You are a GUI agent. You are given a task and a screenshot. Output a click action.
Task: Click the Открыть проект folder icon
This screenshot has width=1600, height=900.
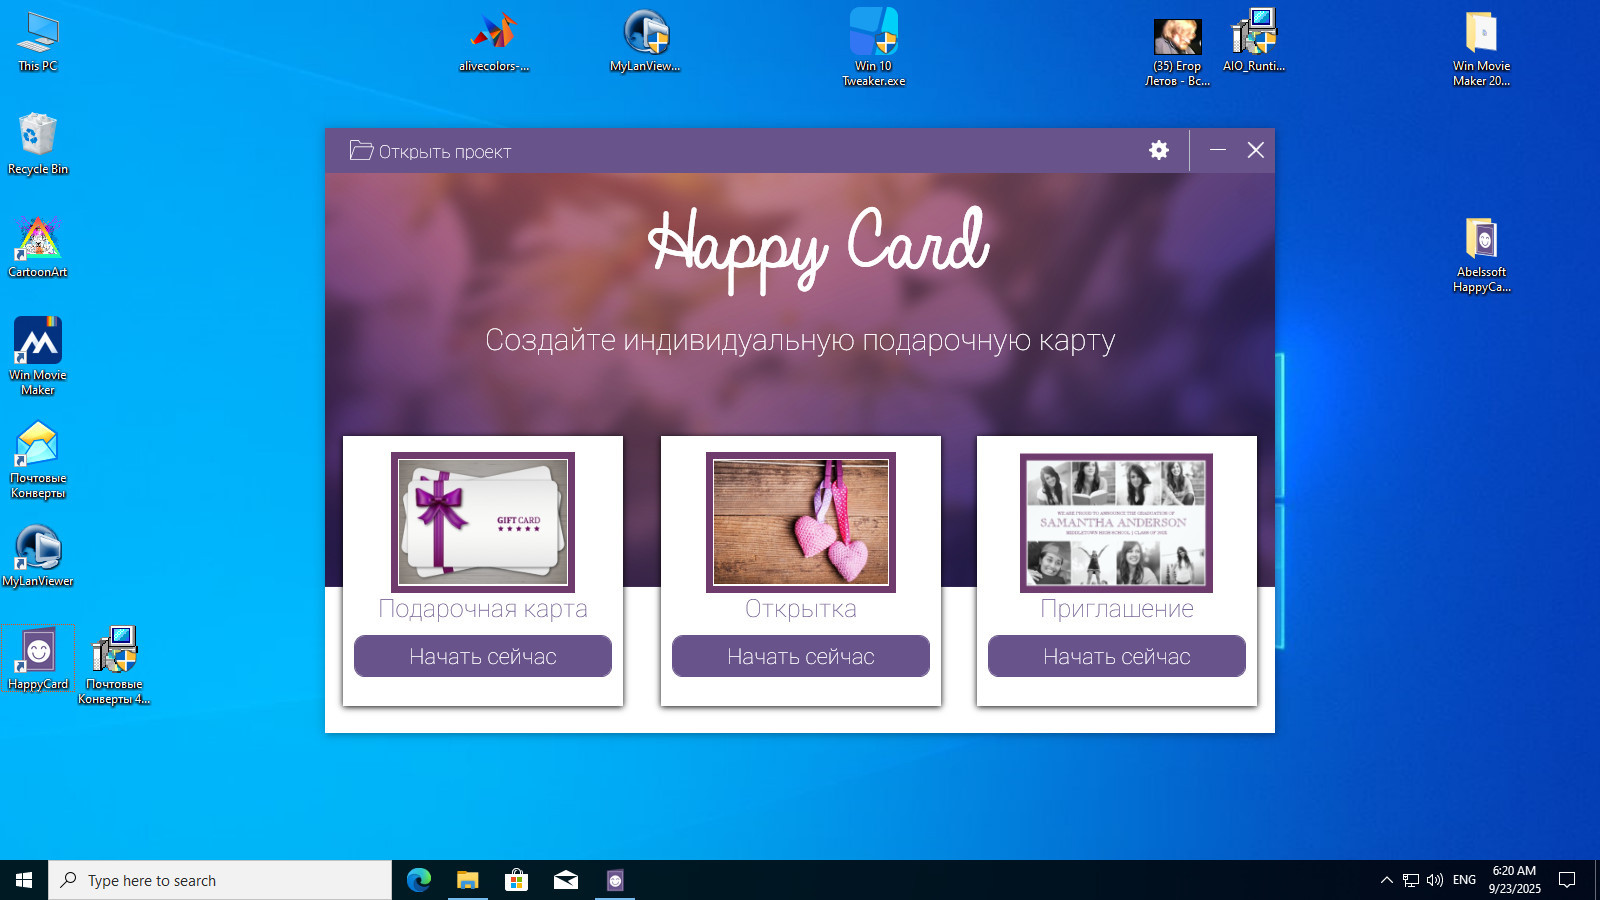[361, 151]
